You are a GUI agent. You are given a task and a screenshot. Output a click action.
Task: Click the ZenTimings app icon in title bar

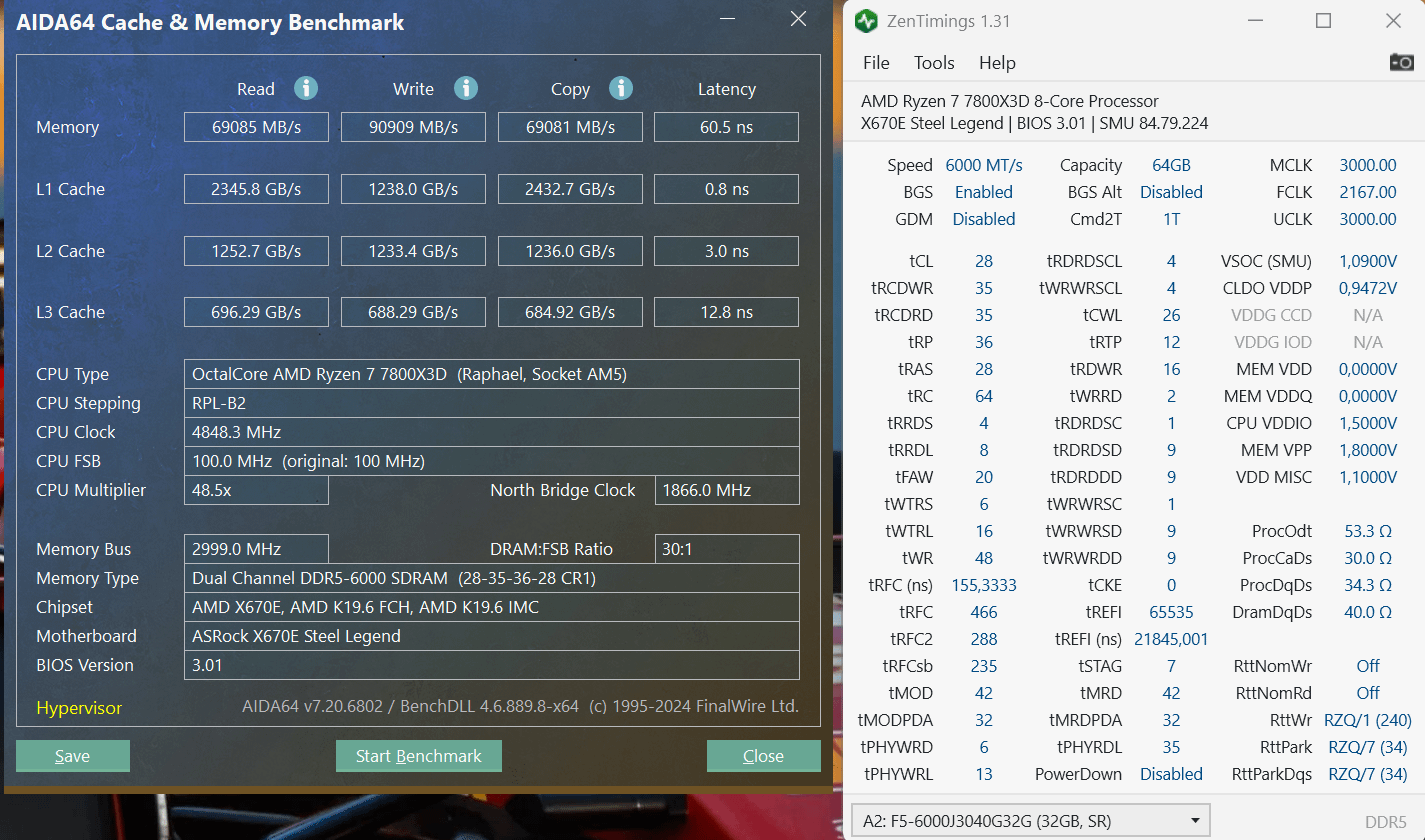click(867, 21)
